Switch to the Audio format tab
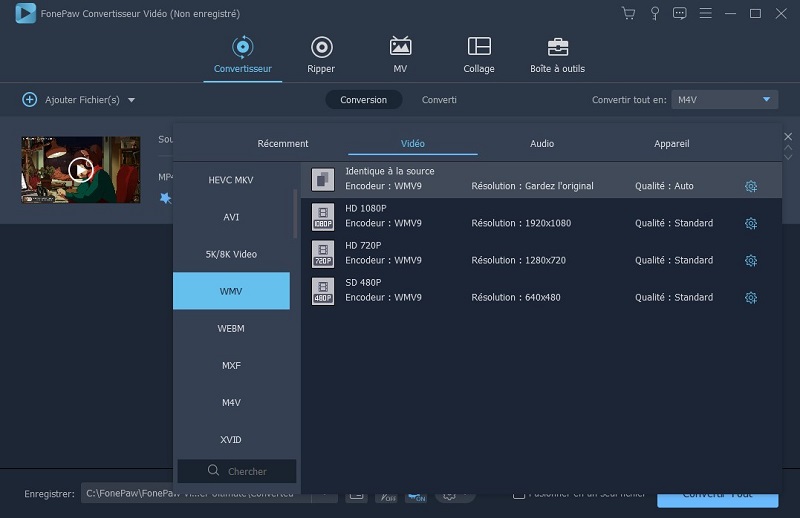The width and height of the screenshot is (800, 518). pyautogui.click(x=542, y=144)
